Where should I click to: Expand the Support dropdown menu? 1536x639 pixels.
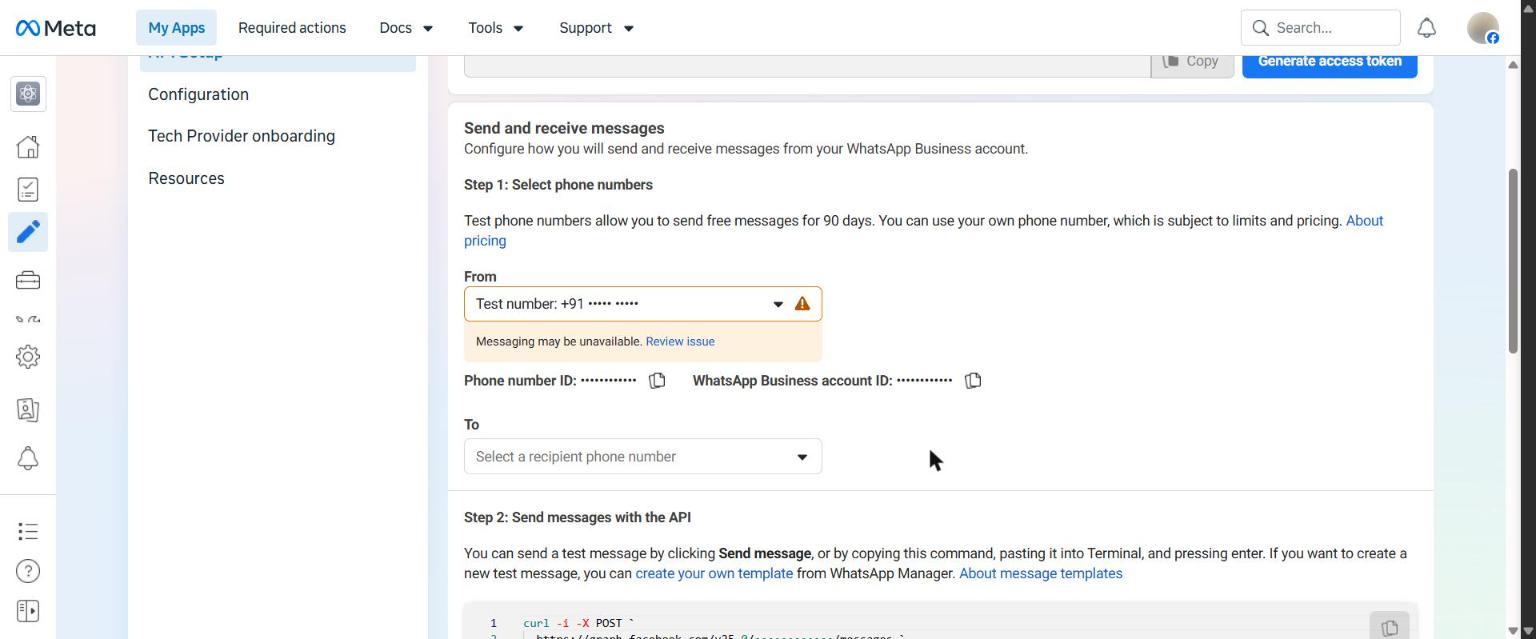click(x=596, y=28)
